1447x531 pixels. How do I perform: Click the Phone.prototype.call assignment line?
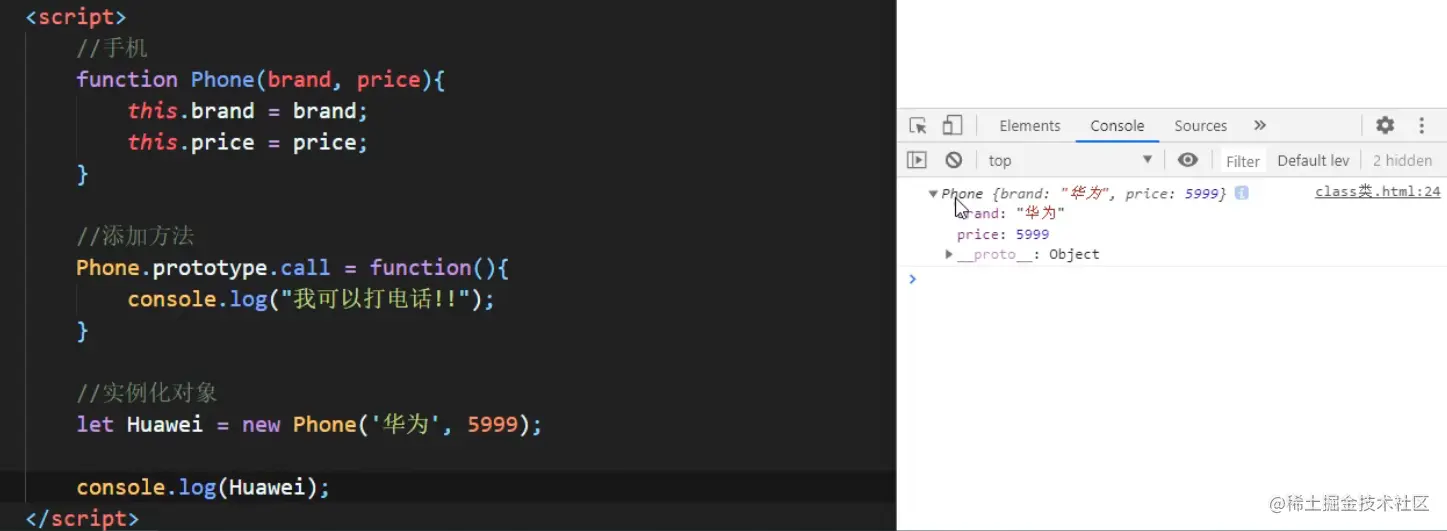point(293,268)
